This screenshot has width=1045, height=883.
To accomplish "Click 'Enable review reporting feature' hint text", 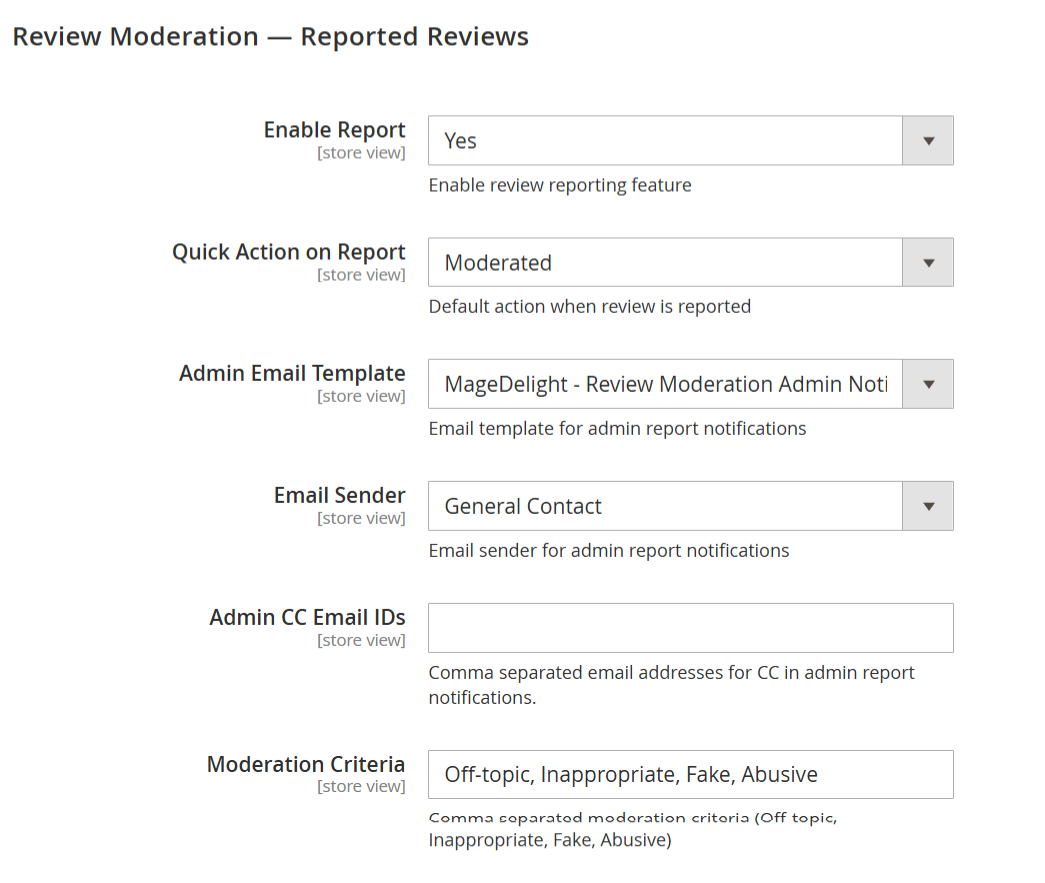I will click(x=560, y=185).
